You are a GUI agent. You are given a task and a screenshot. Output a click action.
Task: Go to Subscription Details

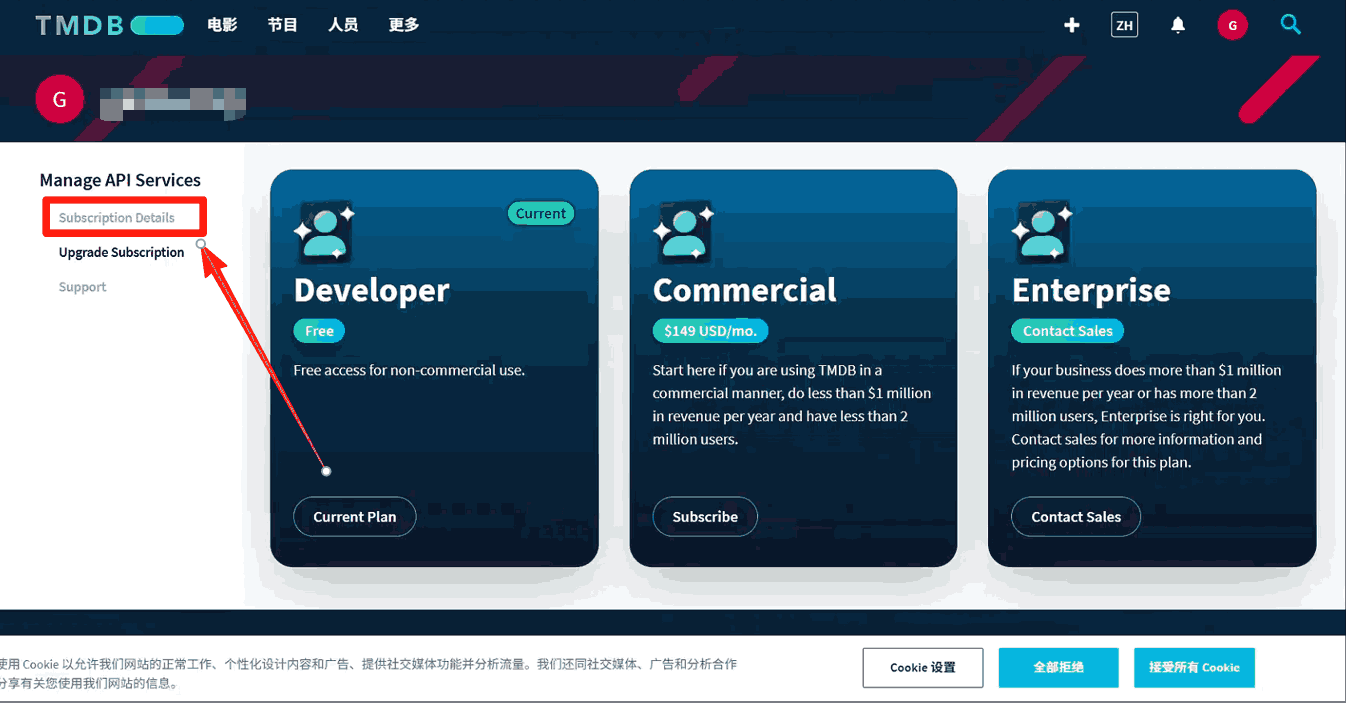pyautogui.click(x=117, y=218)
